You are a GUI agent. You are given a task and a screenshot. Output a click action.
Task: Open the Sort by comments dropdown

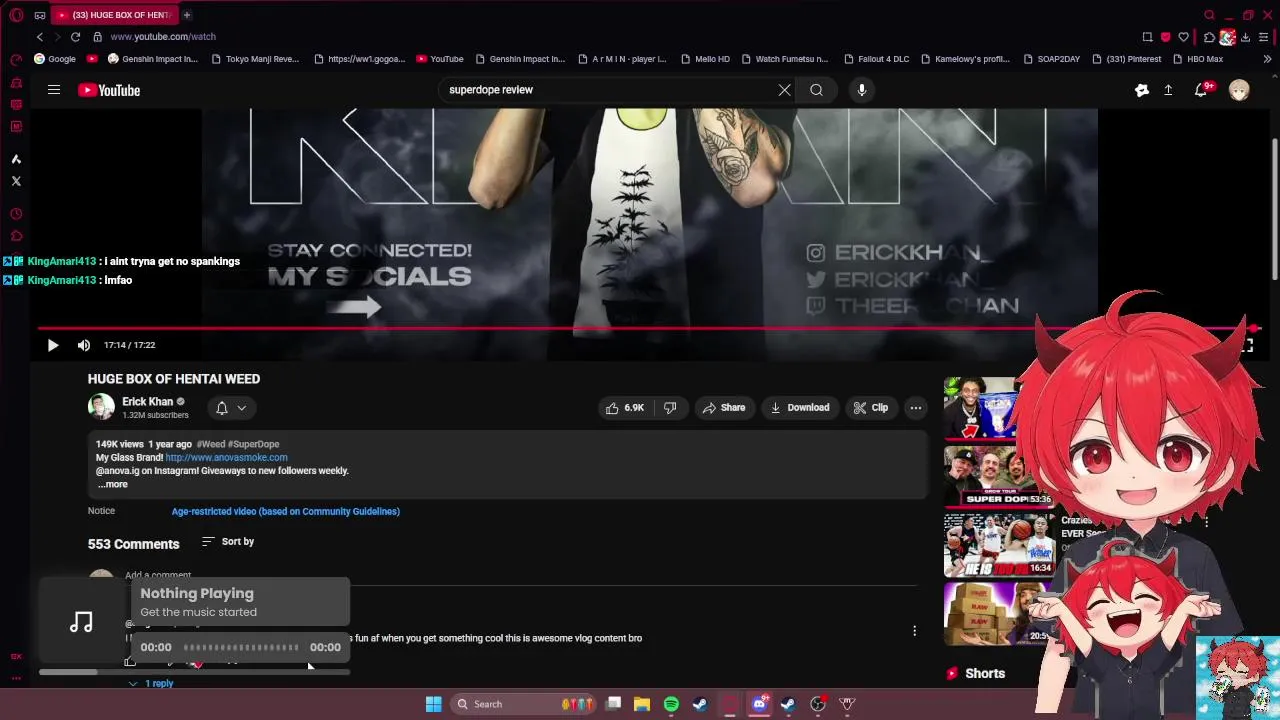pos(228,541)
